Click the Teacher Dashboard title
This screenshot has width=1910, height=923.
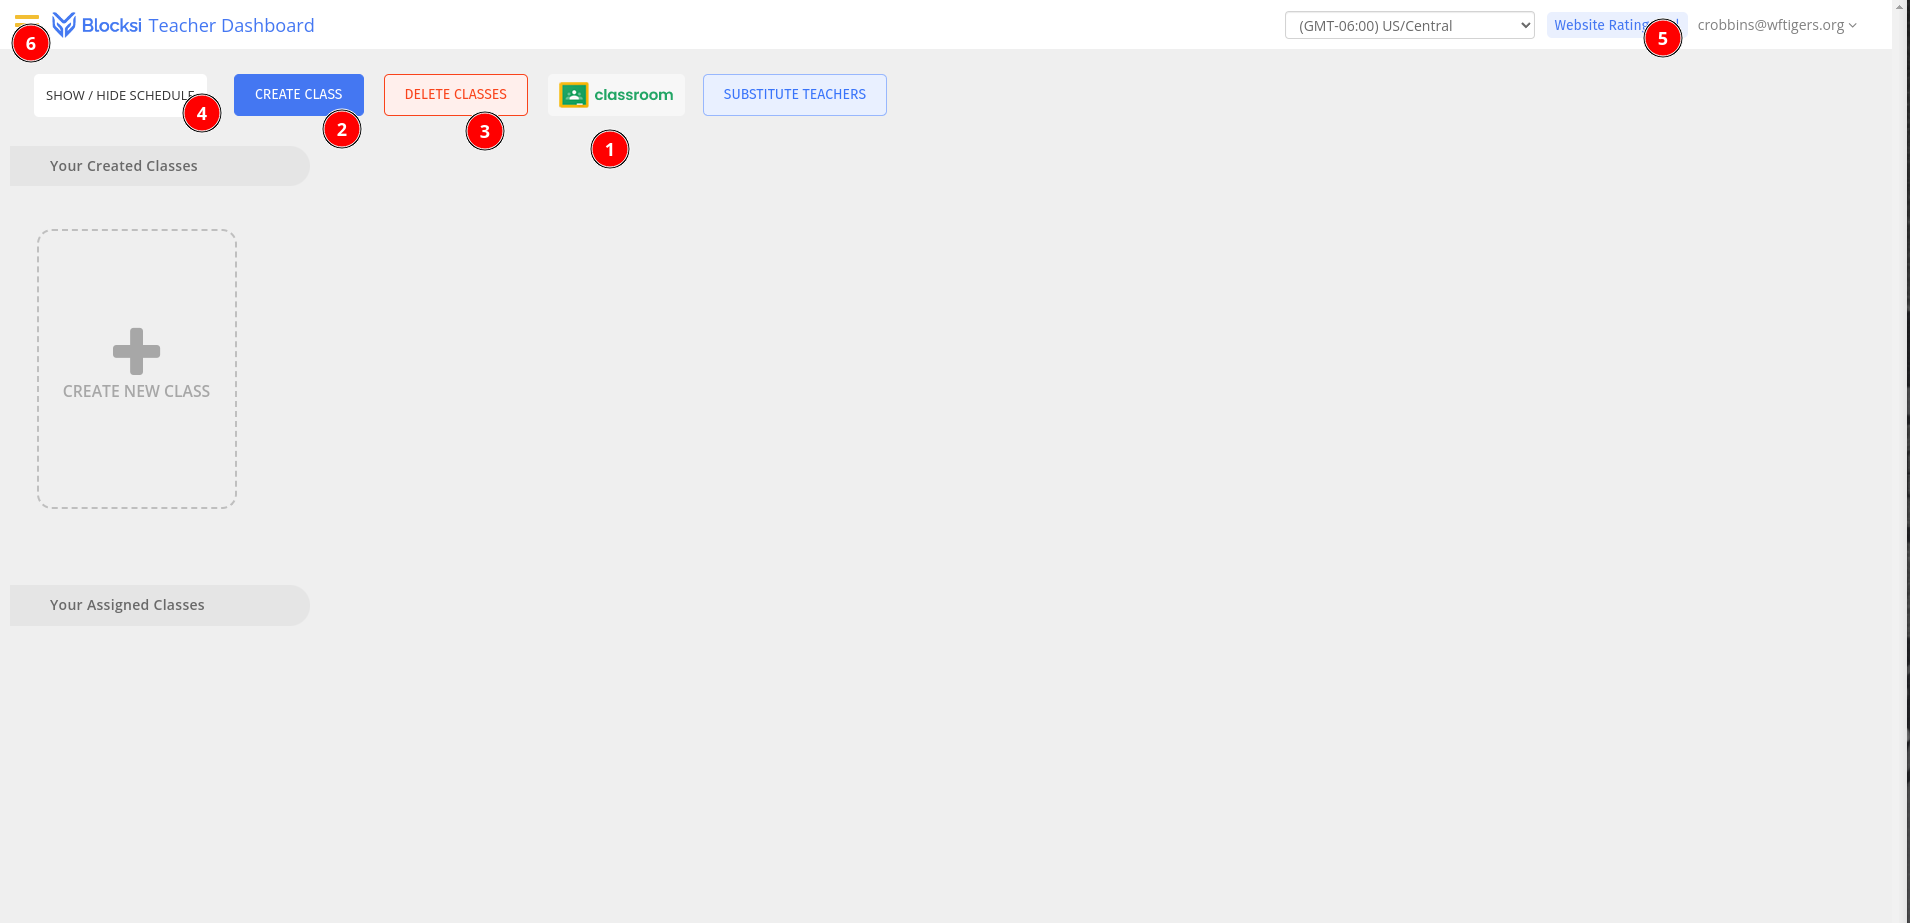coord(231,25)
